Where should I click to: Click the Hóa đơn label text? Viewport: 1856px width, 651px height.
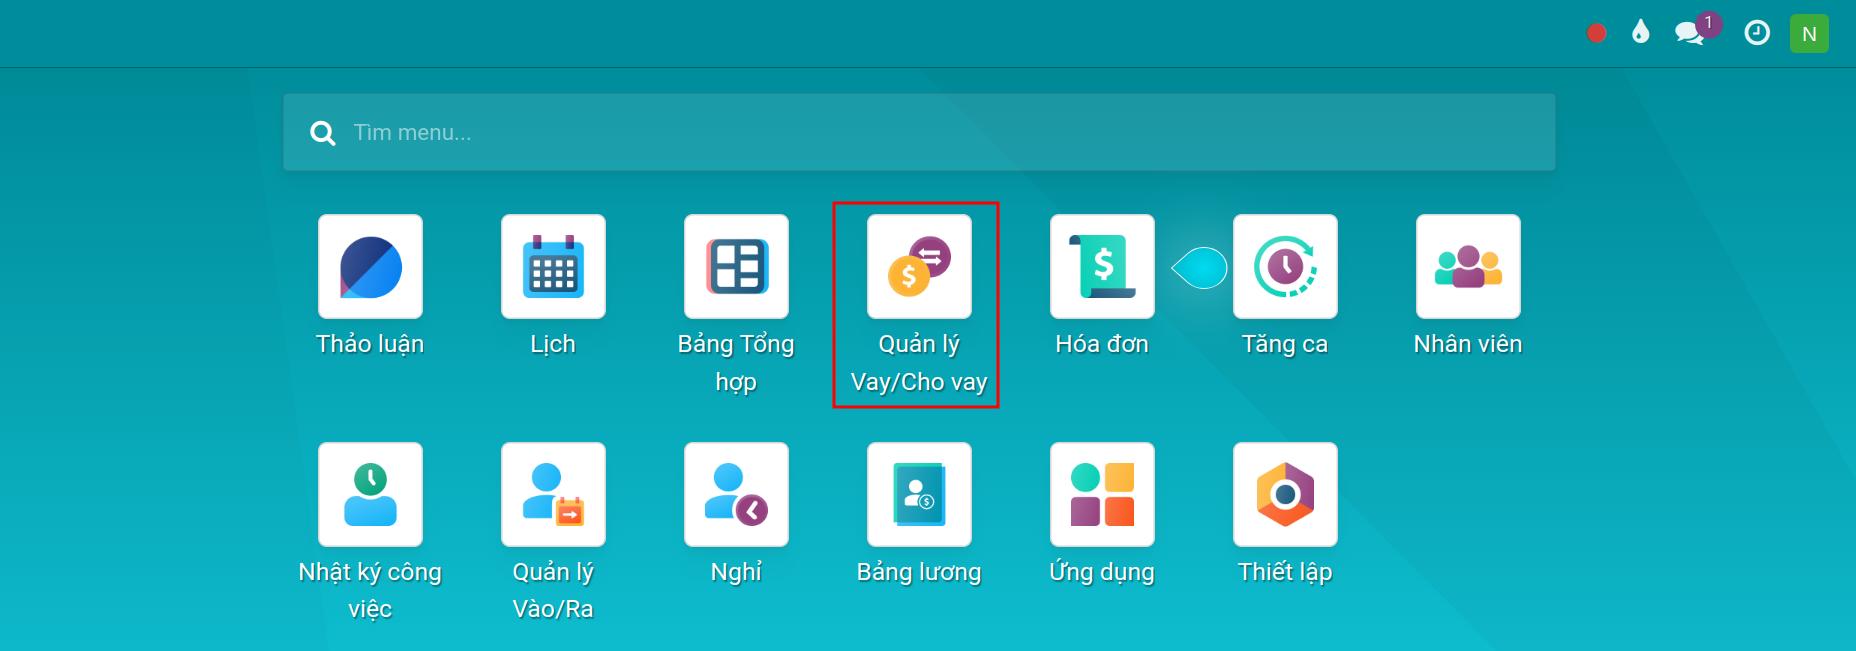[1102, 344]
